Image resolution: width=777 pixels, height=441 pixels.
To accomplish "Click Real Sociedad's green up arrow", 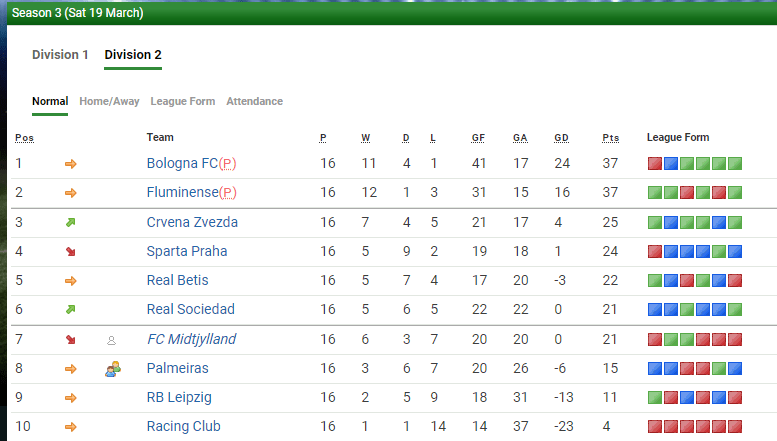I will click(71, 310).
